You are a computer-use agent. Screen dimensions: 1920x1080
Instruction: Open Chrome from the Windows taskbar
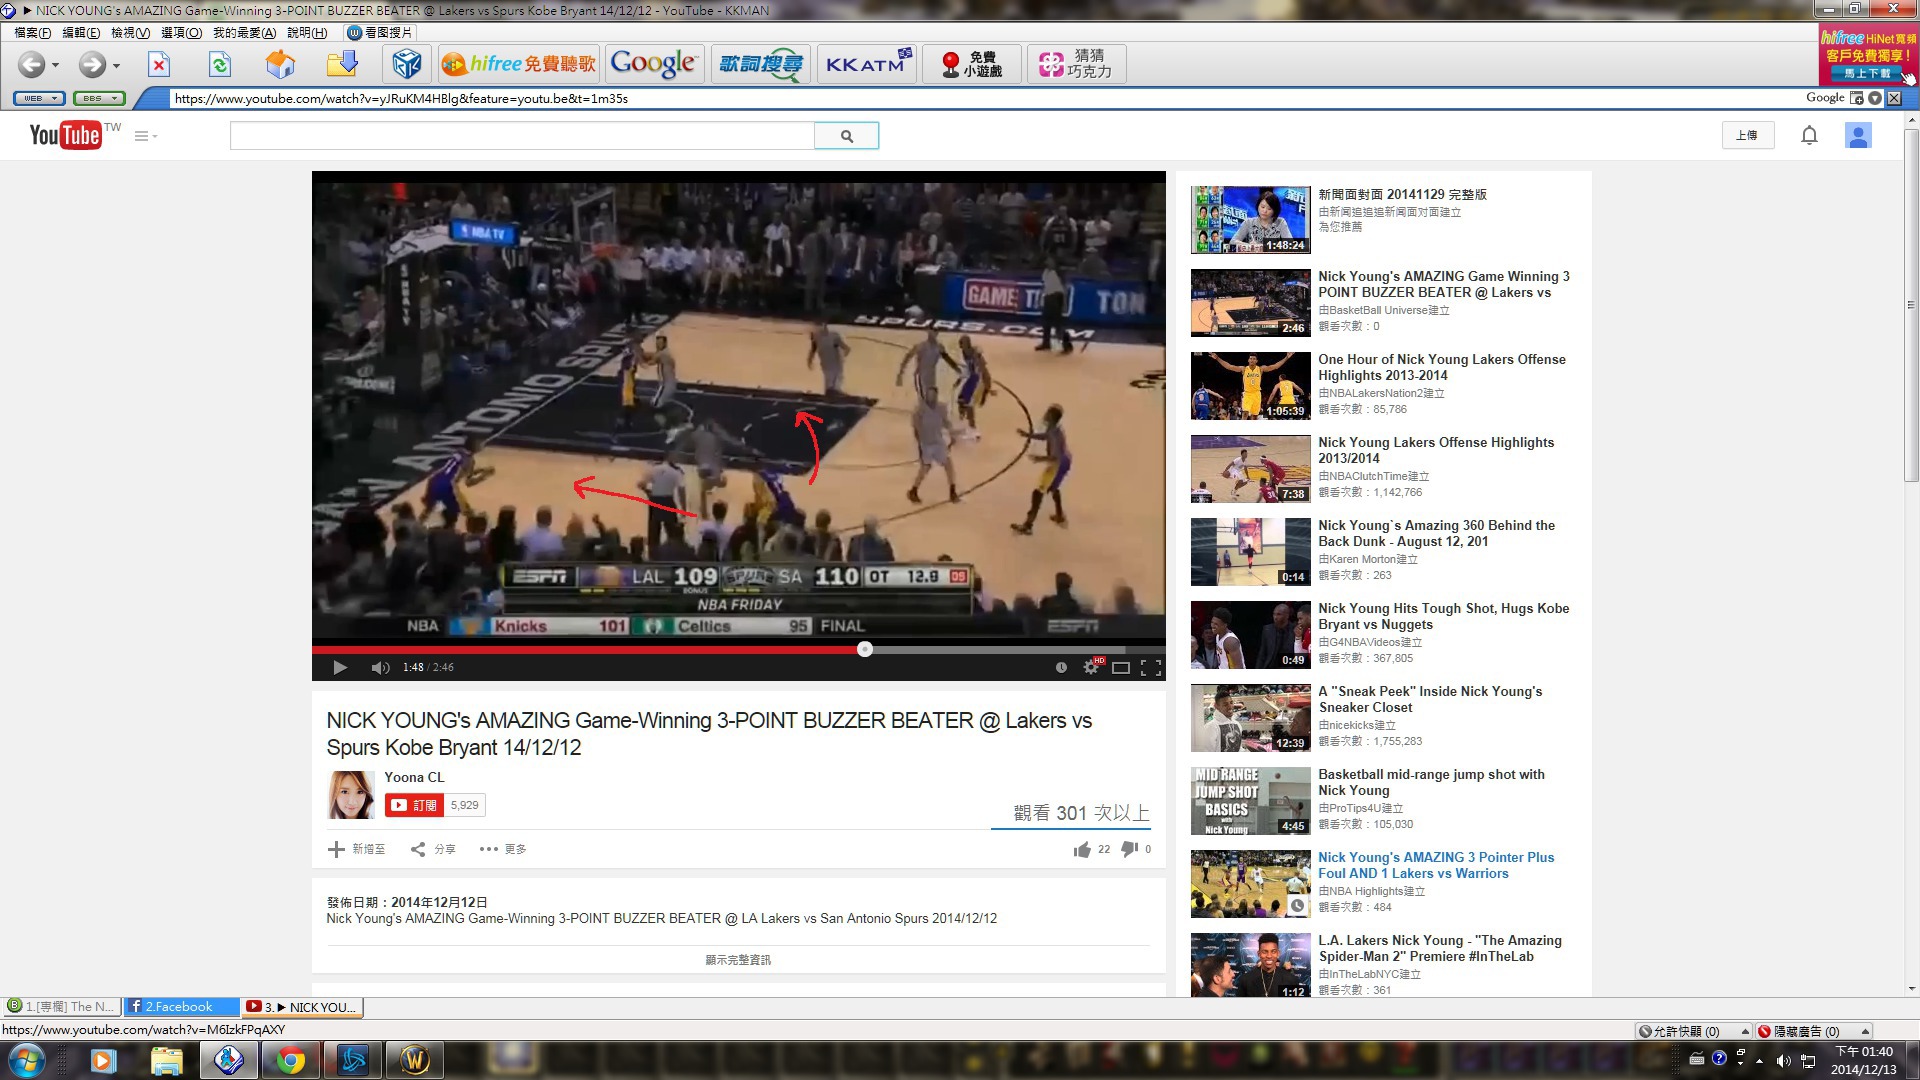click(x=291, y=1060)
